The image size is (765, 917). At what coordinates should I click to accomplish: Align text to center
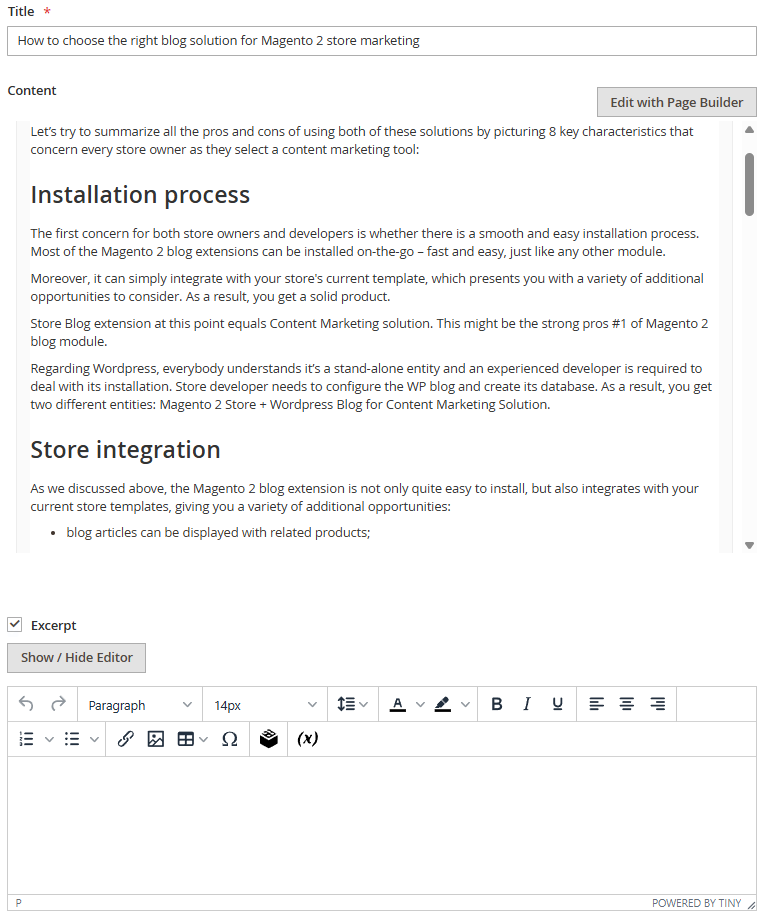(627, 705)
